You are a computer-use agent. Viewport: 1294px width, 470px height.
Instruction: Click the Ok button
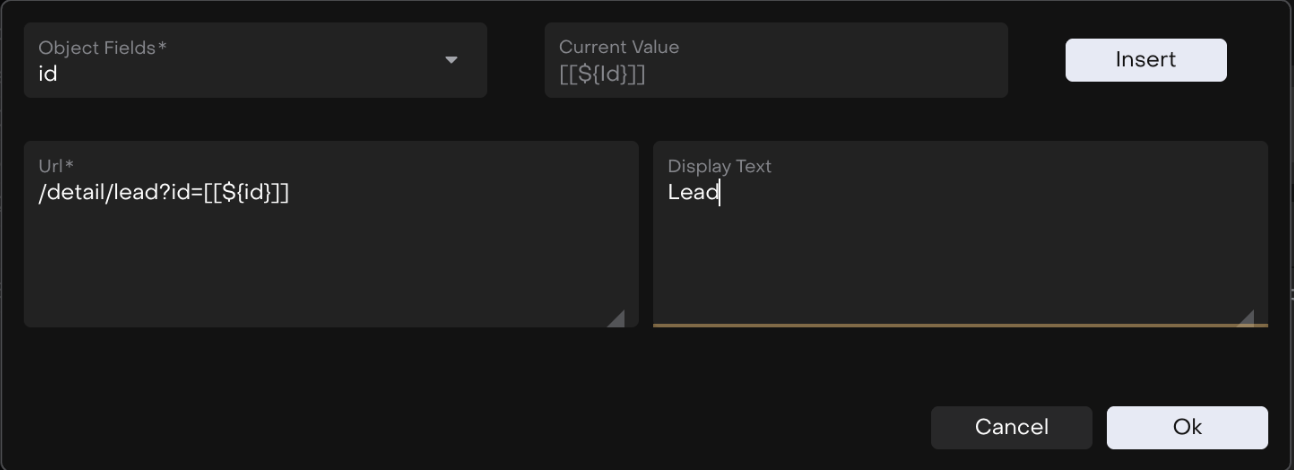pos(1187,427)
